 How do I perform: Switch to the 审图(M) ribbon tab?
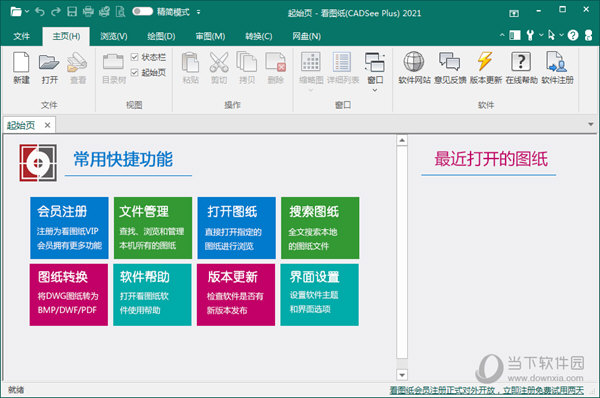point(210,36)
